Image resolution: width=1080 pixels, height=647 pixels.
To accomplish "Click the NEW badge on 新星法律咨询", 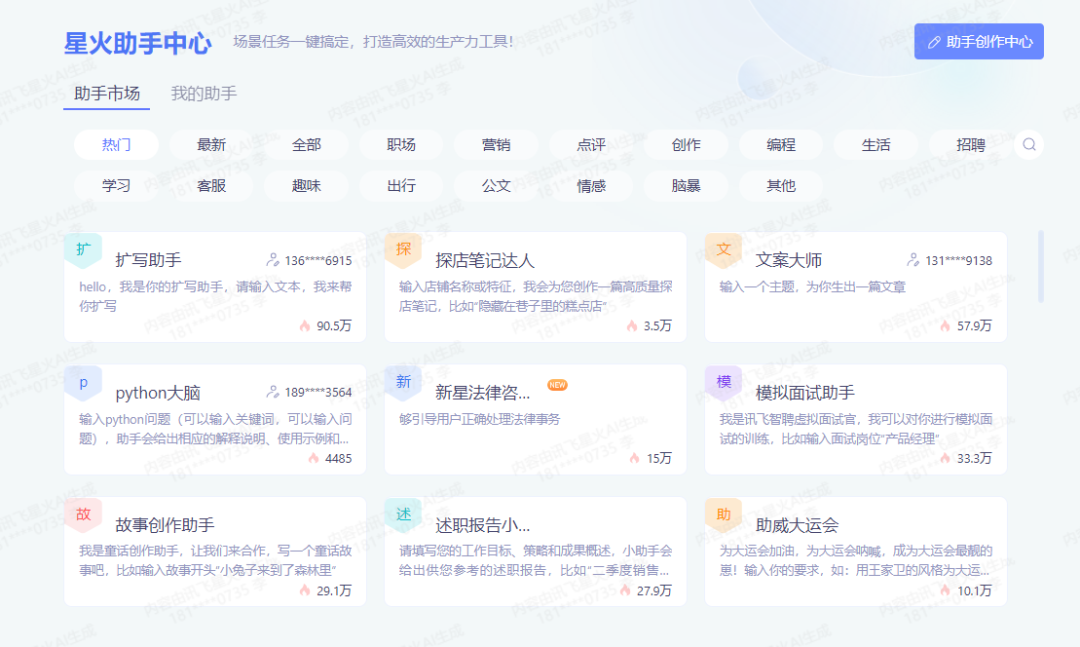I will point(557,383).
